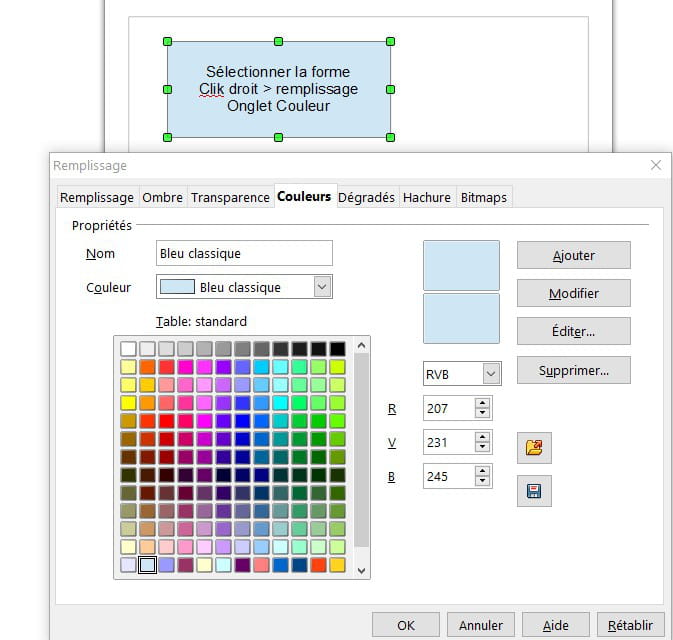Pick the pure black swatch ending the grey row
The height and width of the screenshot is (640, 673).
click(x=337, y=349)
